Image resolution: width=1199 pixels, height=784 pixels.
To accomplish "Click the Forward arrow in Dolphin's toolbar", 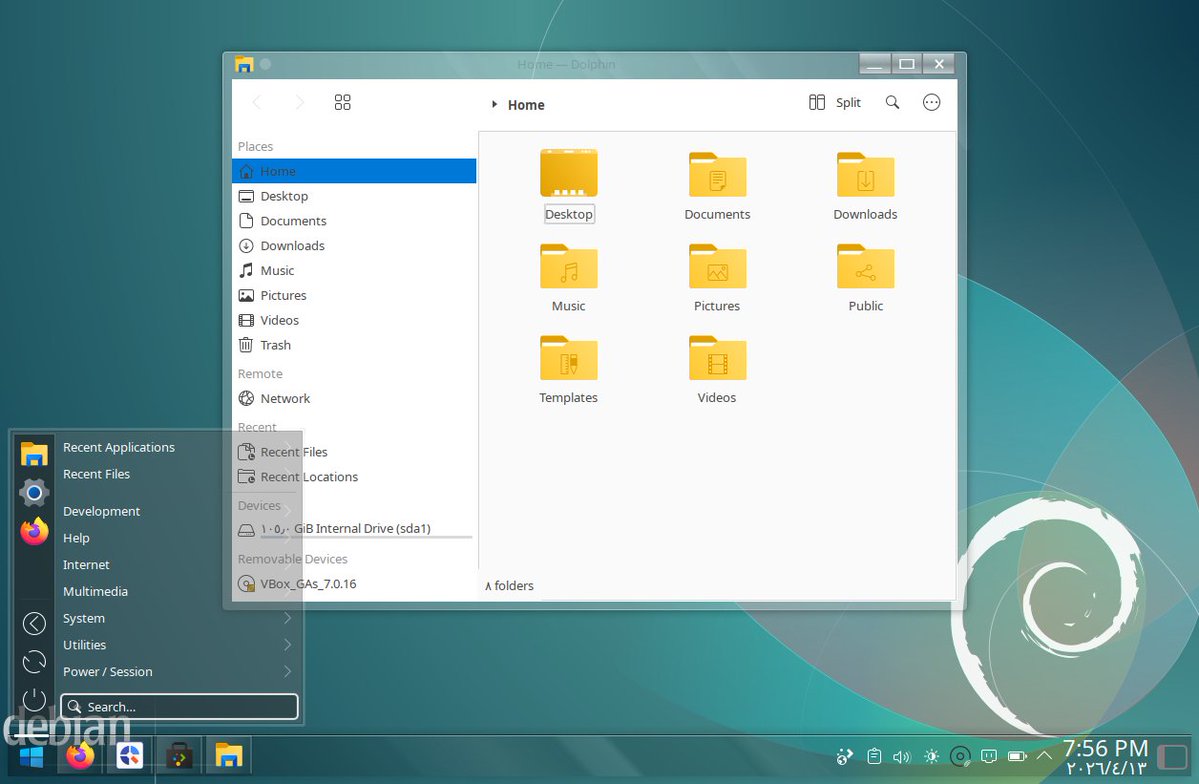I will click(x=299, y=102).
